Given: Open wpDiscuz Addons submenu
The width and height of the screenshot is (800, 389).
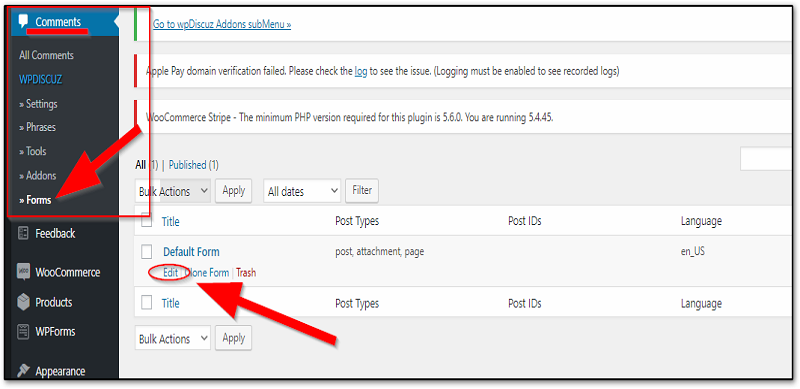Looking at the screenshot, I should [38, 176].
